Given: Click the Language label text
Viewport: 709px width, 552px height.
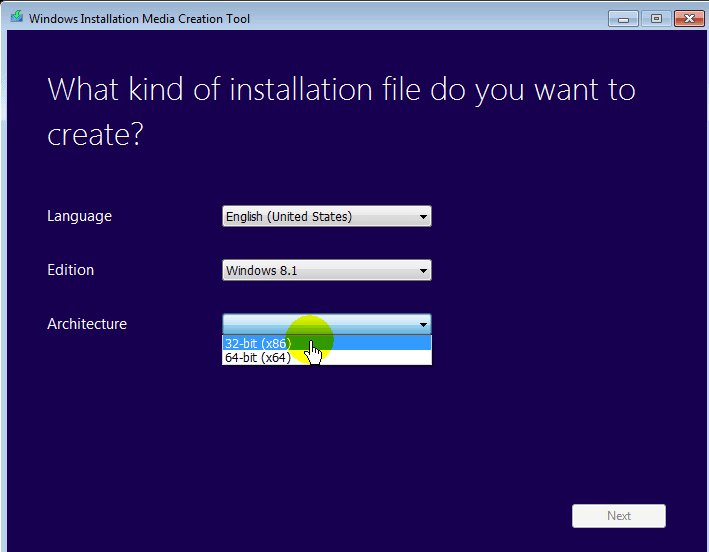Looking at the screenshot, I should pyautogui.click(x=80, y=216).
